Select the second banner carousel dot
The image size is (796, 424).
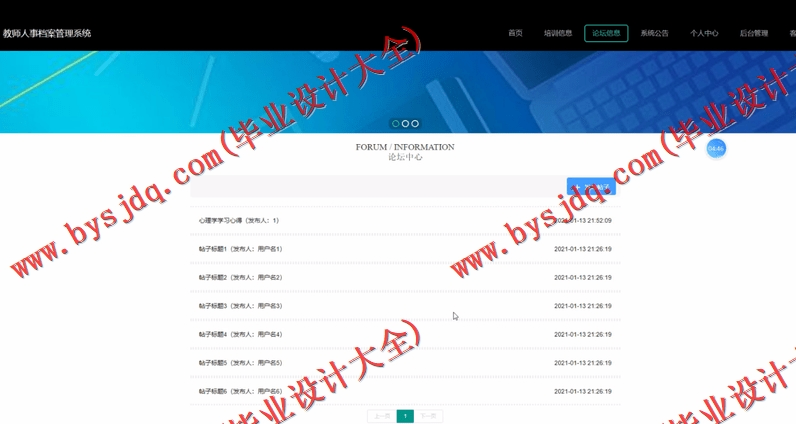click(405, 123)
